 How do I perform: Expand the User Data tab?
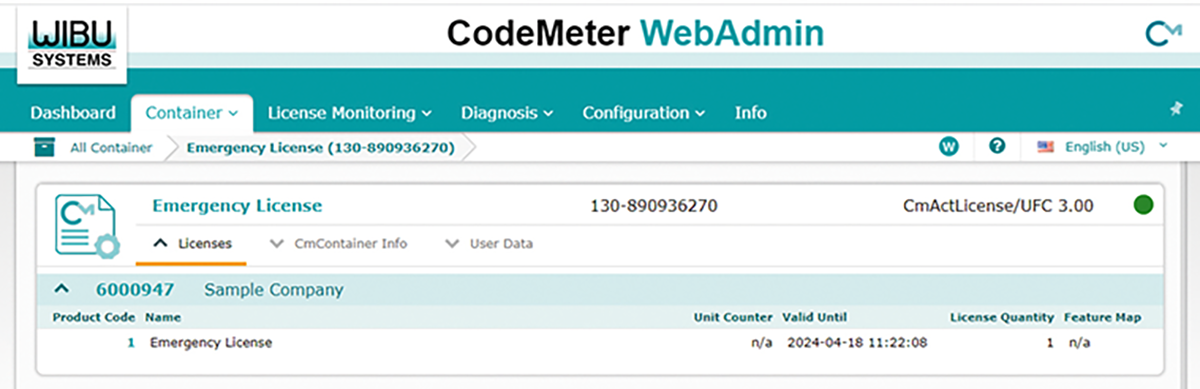click(x=489, y=243)
